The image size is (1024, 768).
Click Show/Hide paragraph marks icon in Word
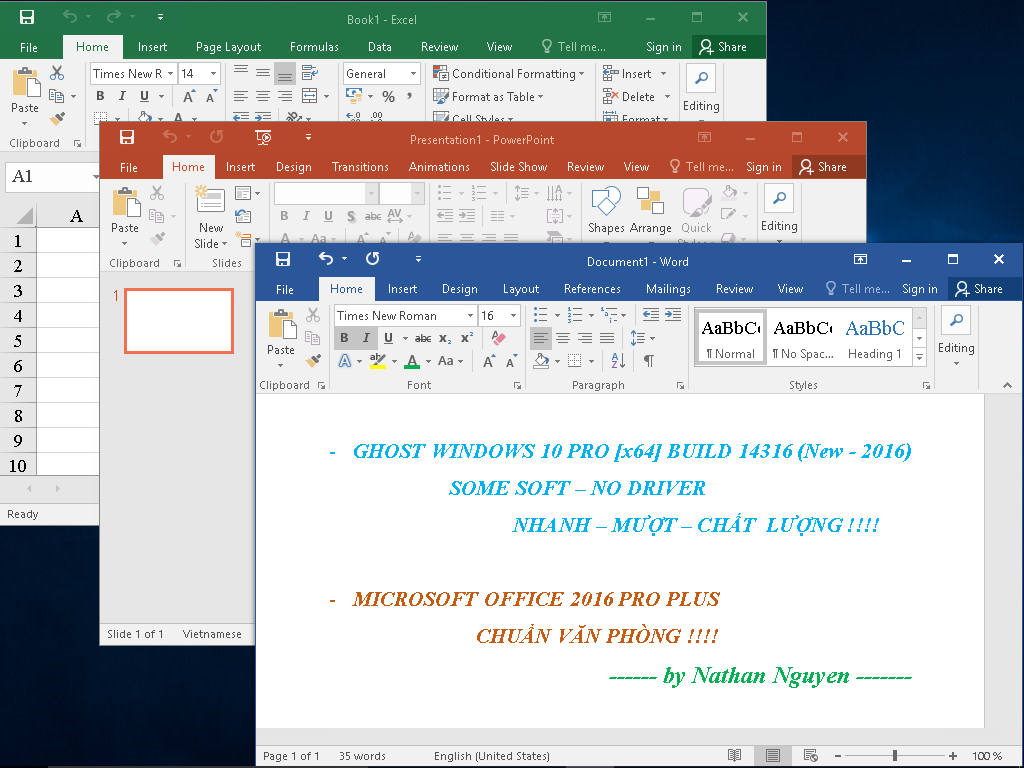(x=648, y=360)
